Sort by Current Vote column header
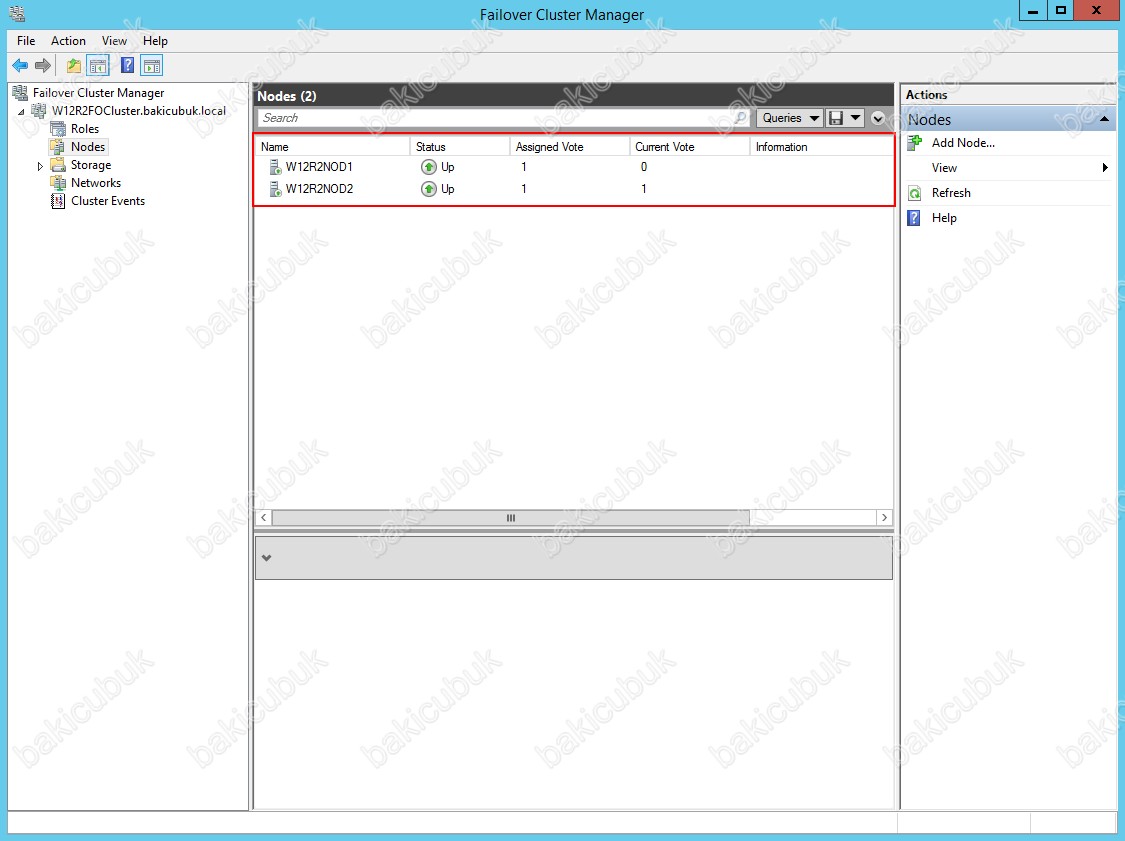The height and width of the screenshot is (841, 1125). (x=689, y=147)
